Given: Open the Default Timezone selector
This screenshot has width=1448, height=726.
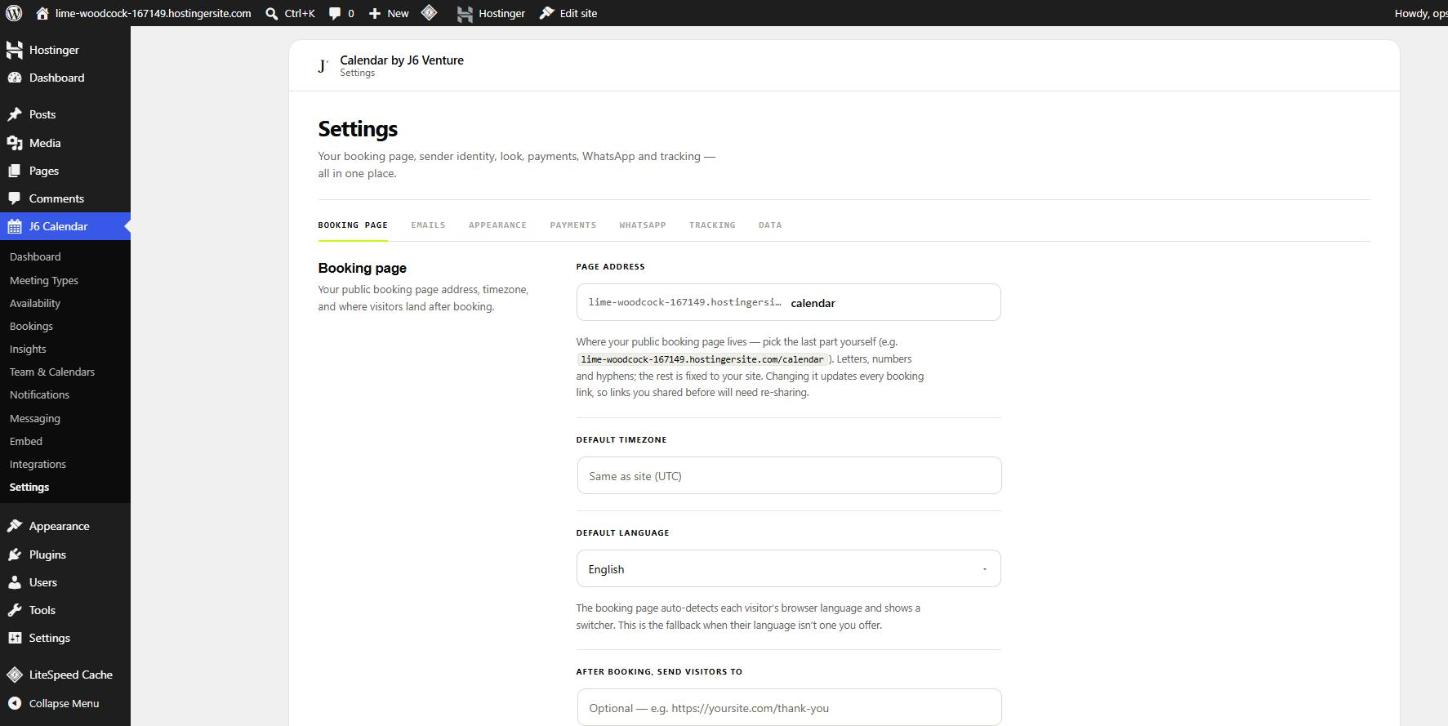Looking at the screenshot, I should pos(788,476).
